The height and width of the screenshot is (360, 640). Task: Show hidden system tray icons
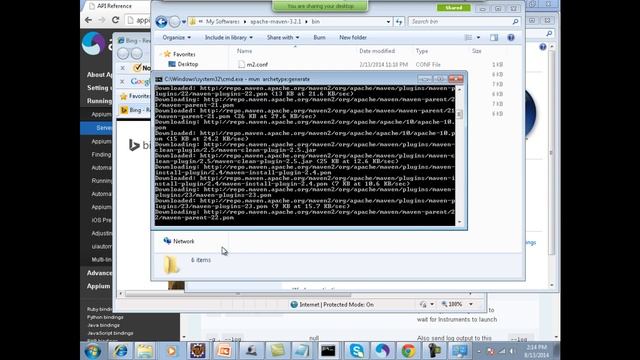tap(479, 351)
